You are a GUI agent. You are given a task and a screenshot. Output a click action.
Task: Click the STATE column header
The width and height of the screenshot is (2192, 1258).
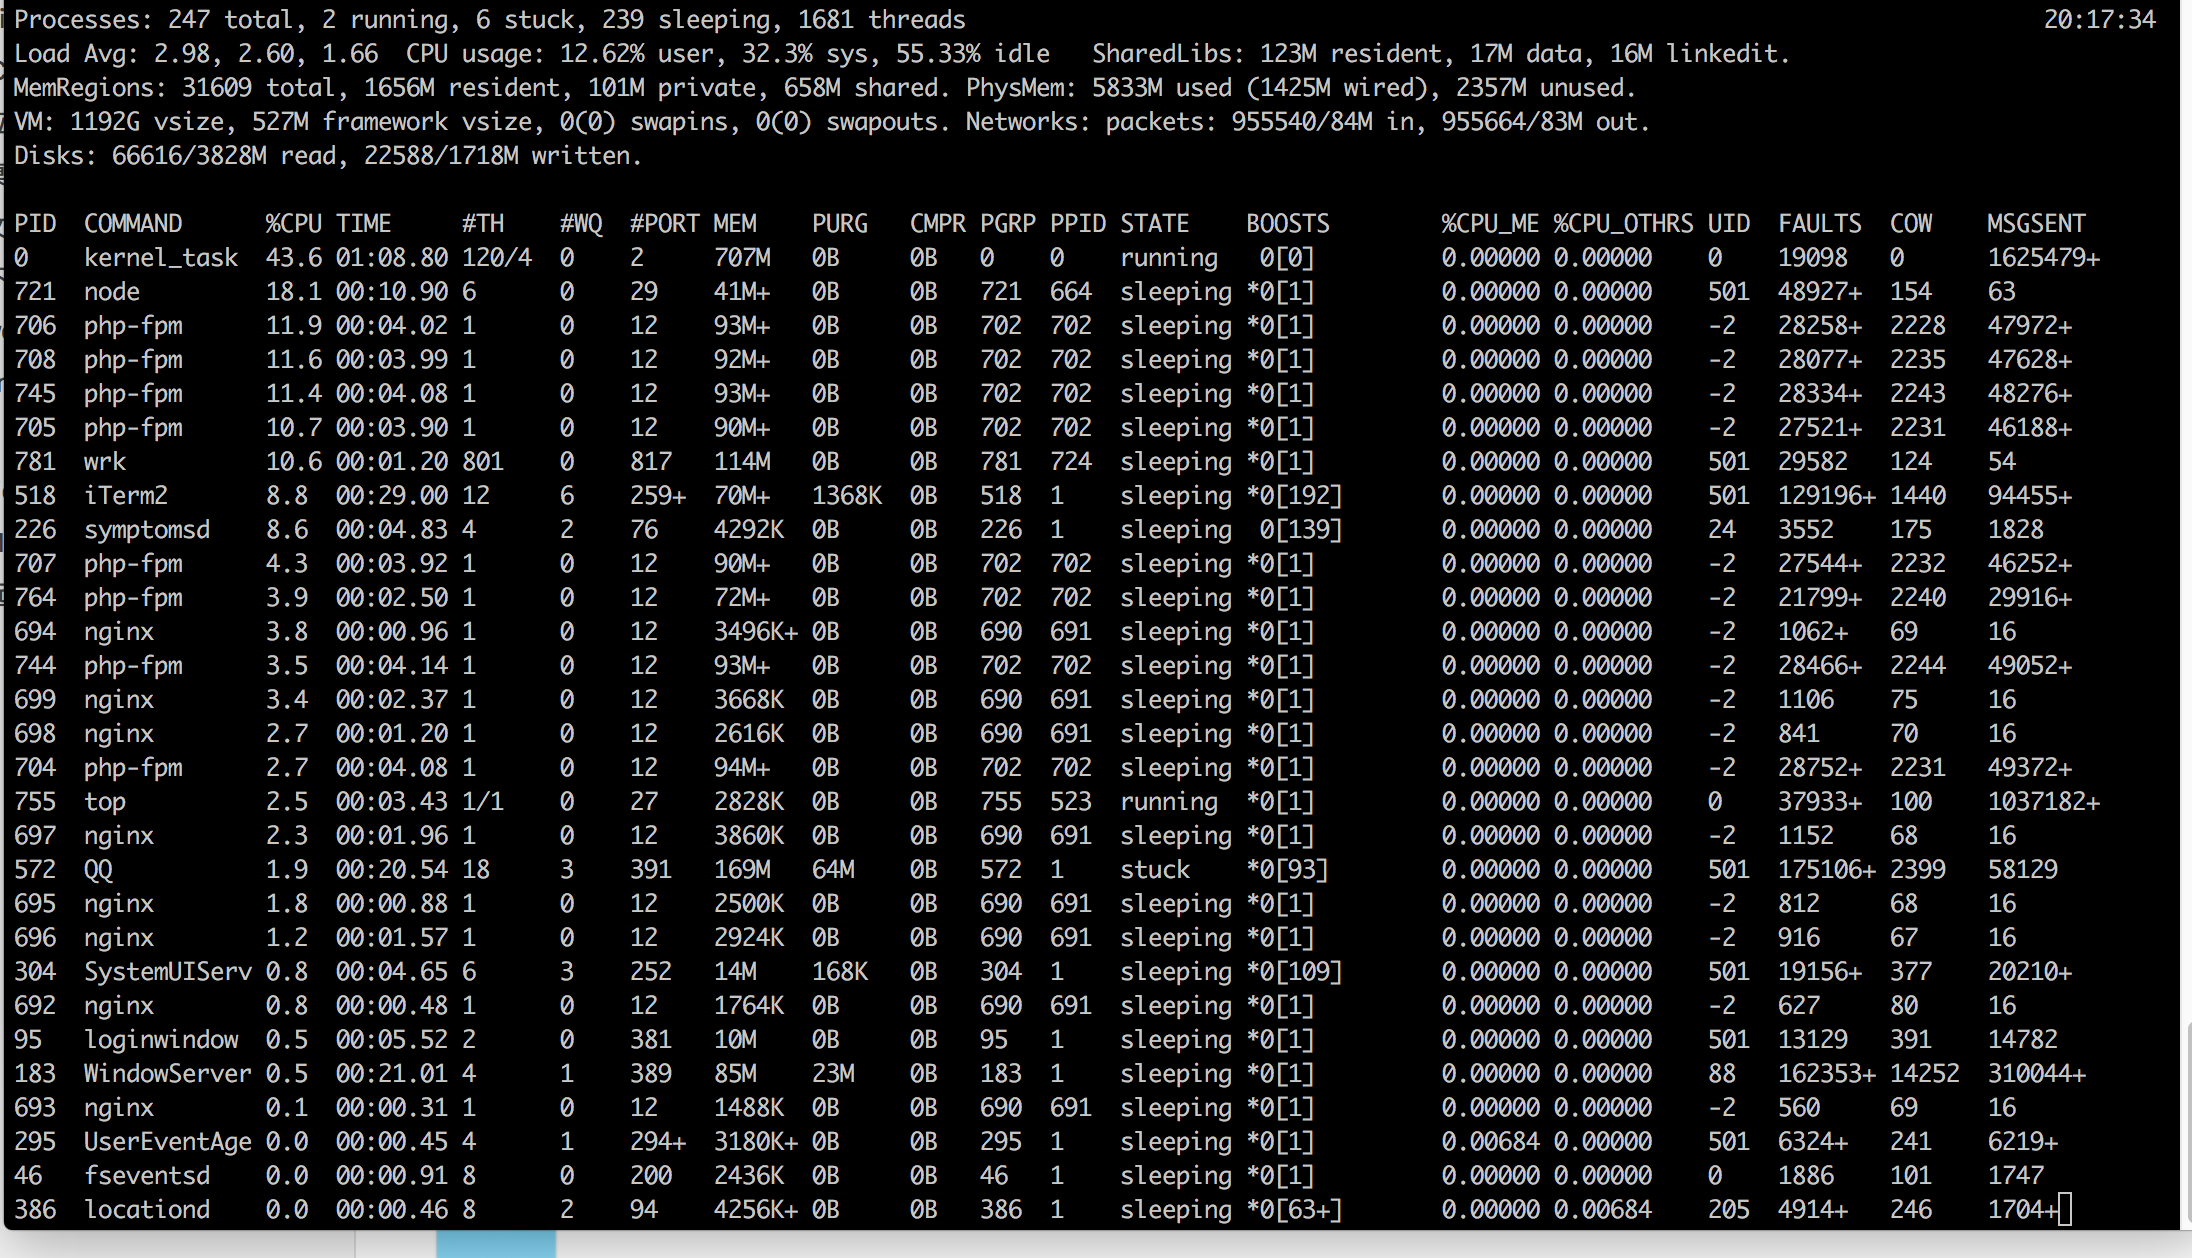pyautogui.click(x=1154, y=223)
